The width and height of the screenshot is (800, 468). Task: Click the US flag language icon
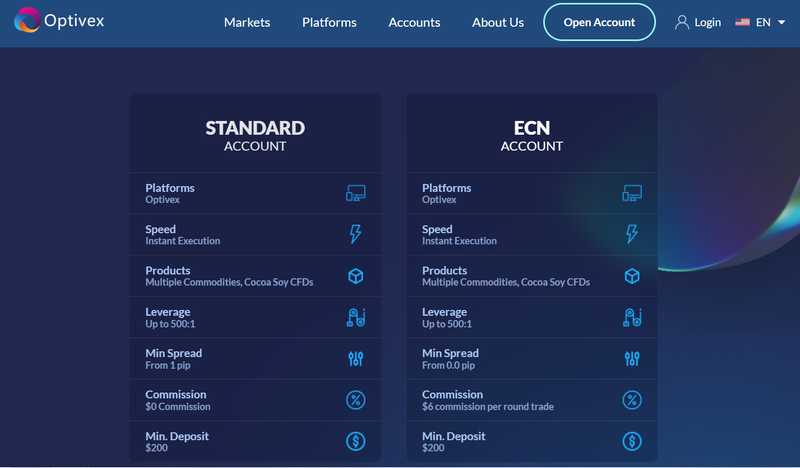point(742,22)
